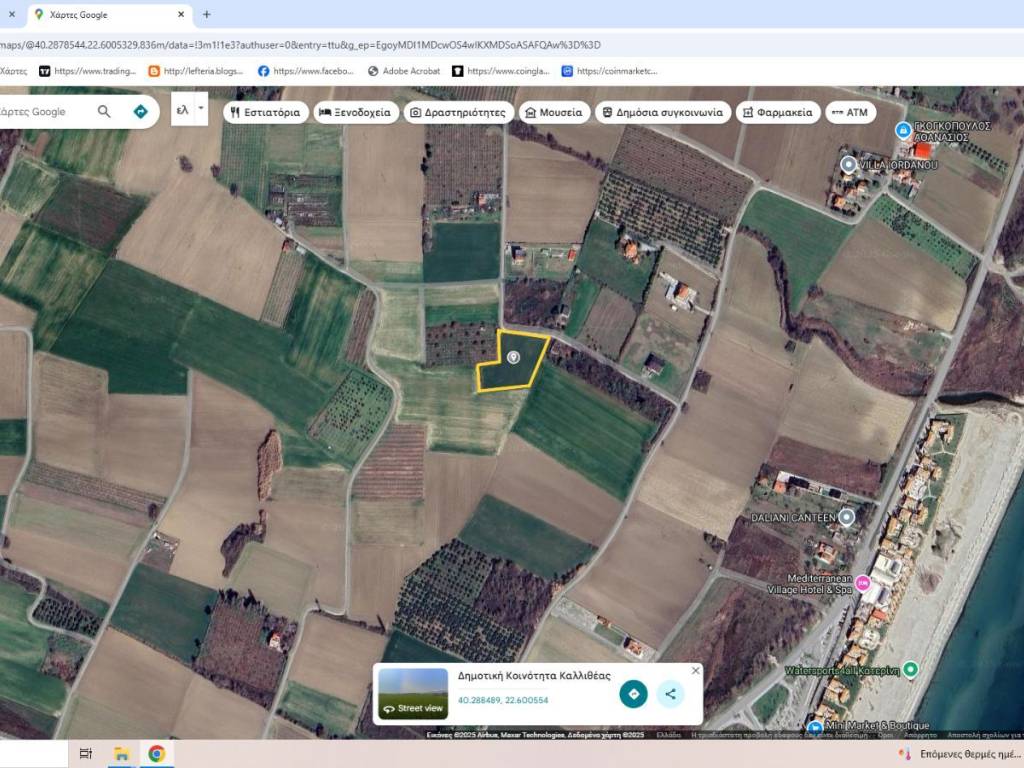The height and width of the screenshot is (768, 1024).
Task: Select the Watersports 4all Katerini green marker
Action: tap(910, 669)
